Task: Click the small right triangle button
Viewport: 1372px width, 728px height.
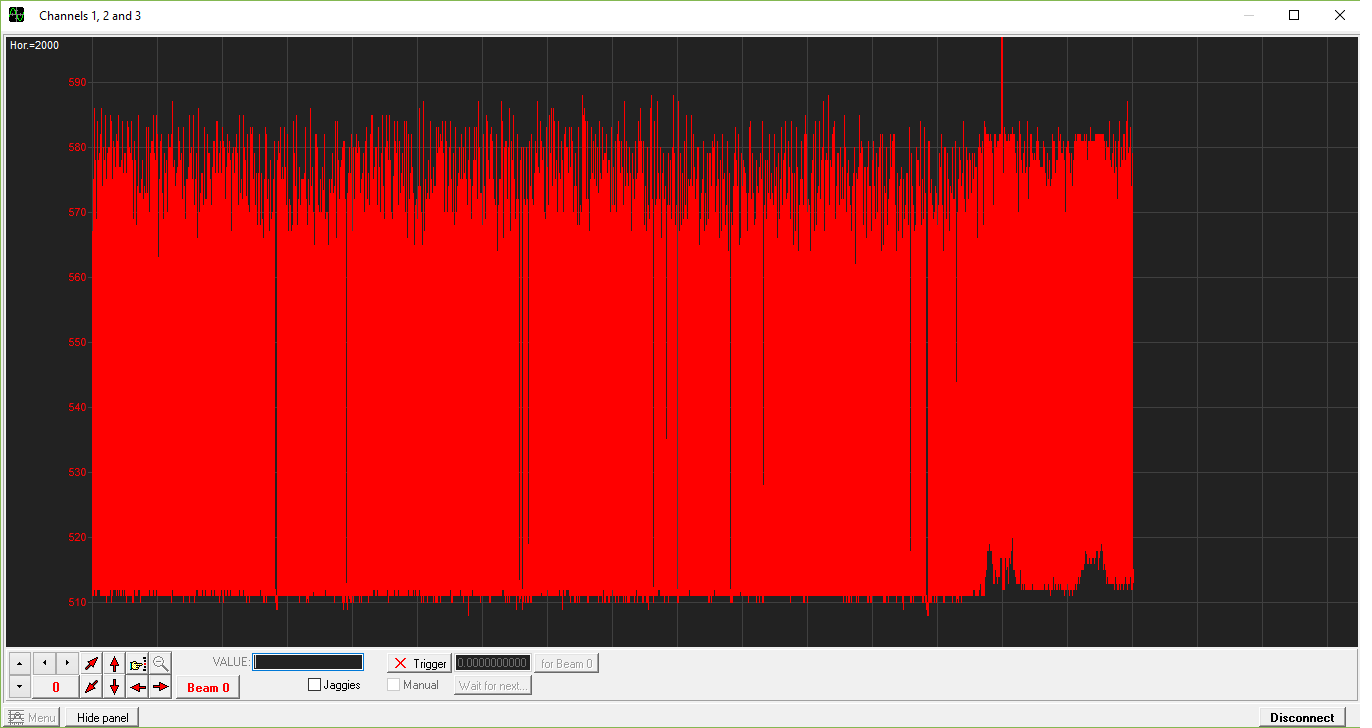Action: pyautogui.click(x=67, y=663)
